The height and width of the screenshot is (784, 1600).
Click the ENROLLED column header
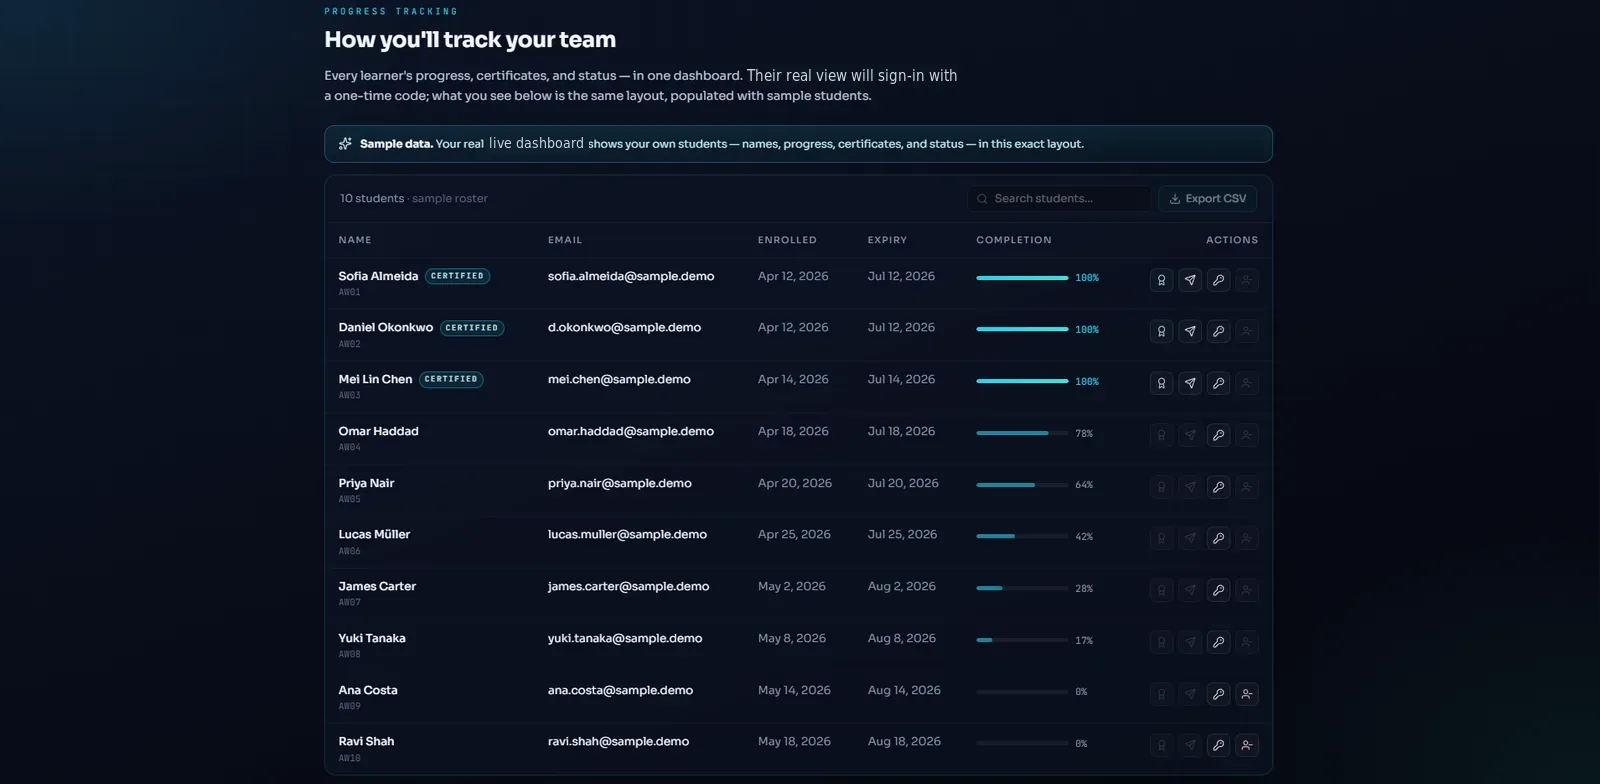787,240
